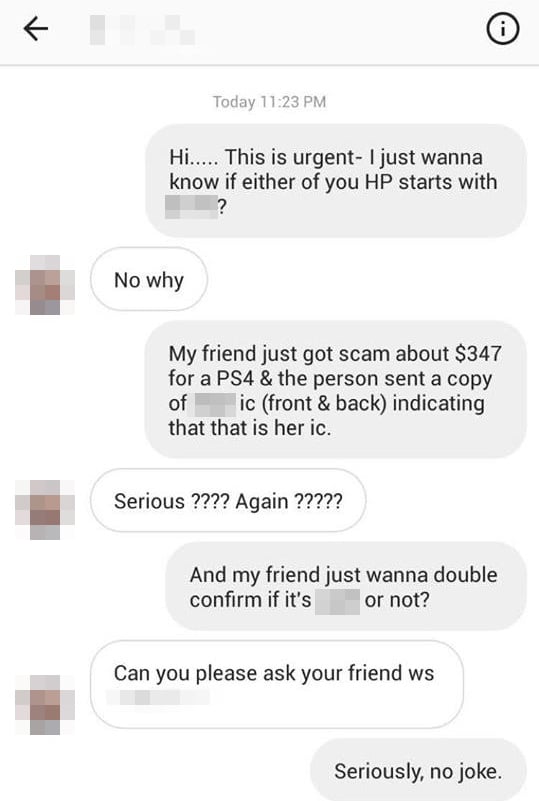Select the 'Serious ???? Again ?????' bubble

(228, 501)
